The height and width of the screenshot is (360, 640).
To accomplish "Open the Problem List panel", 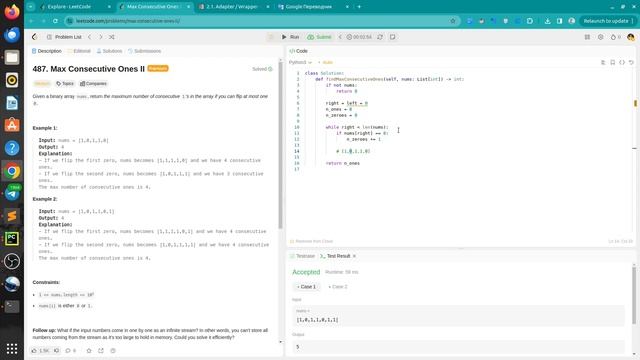I will point(64,37).
